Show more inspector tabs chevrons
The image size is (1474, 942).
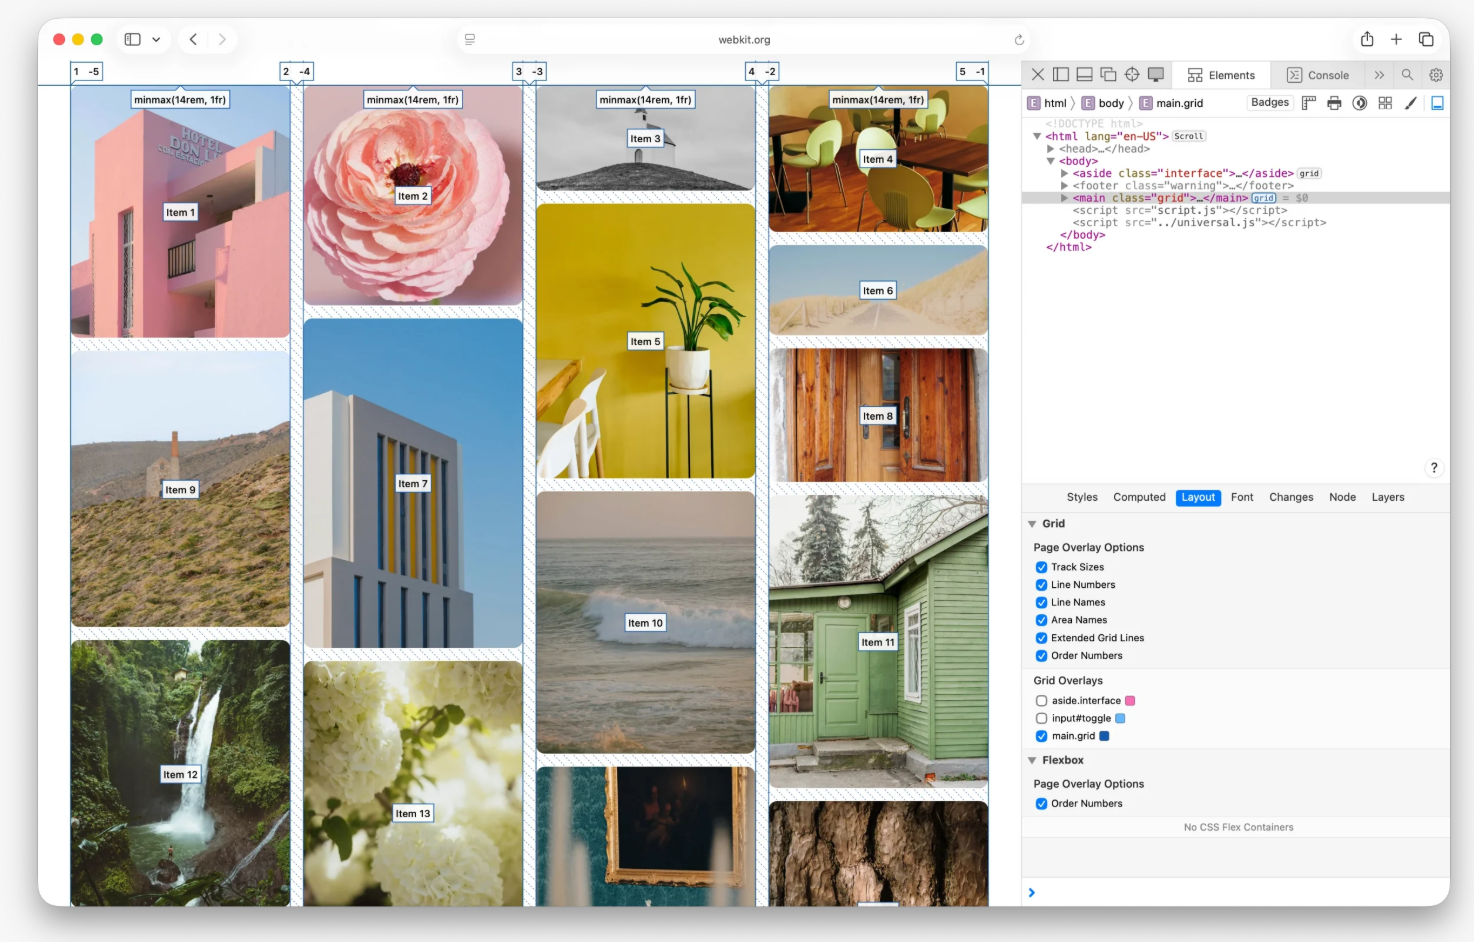click(1379, 75)
